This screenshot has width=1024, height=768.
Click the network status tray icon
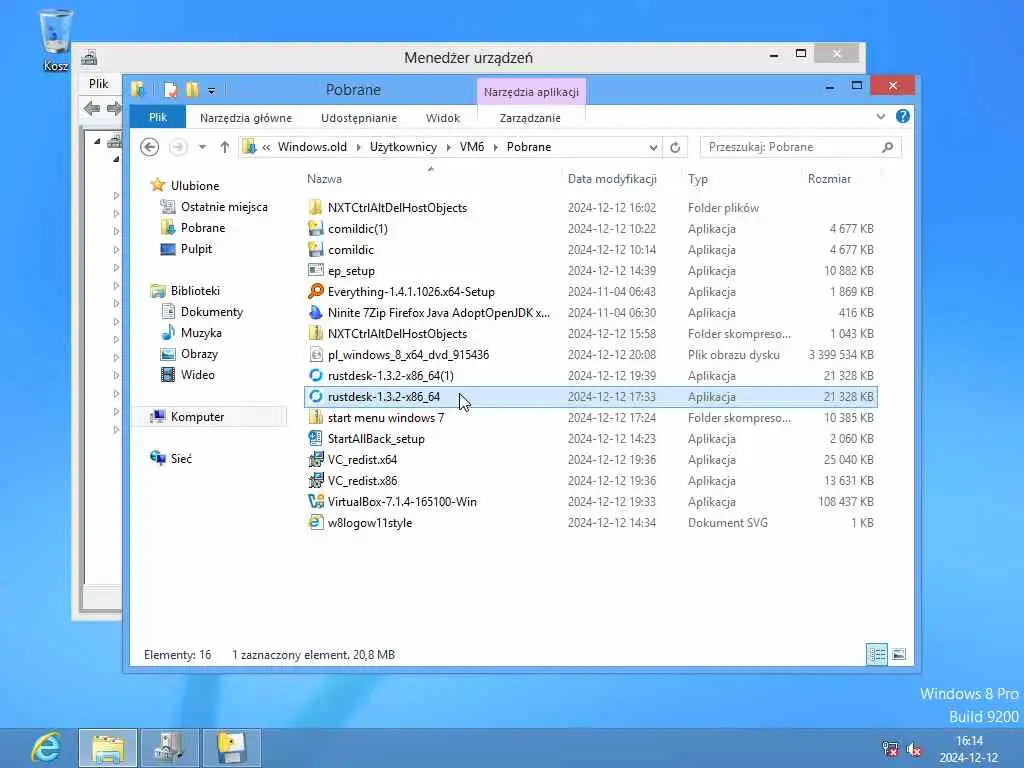point(889,749)
